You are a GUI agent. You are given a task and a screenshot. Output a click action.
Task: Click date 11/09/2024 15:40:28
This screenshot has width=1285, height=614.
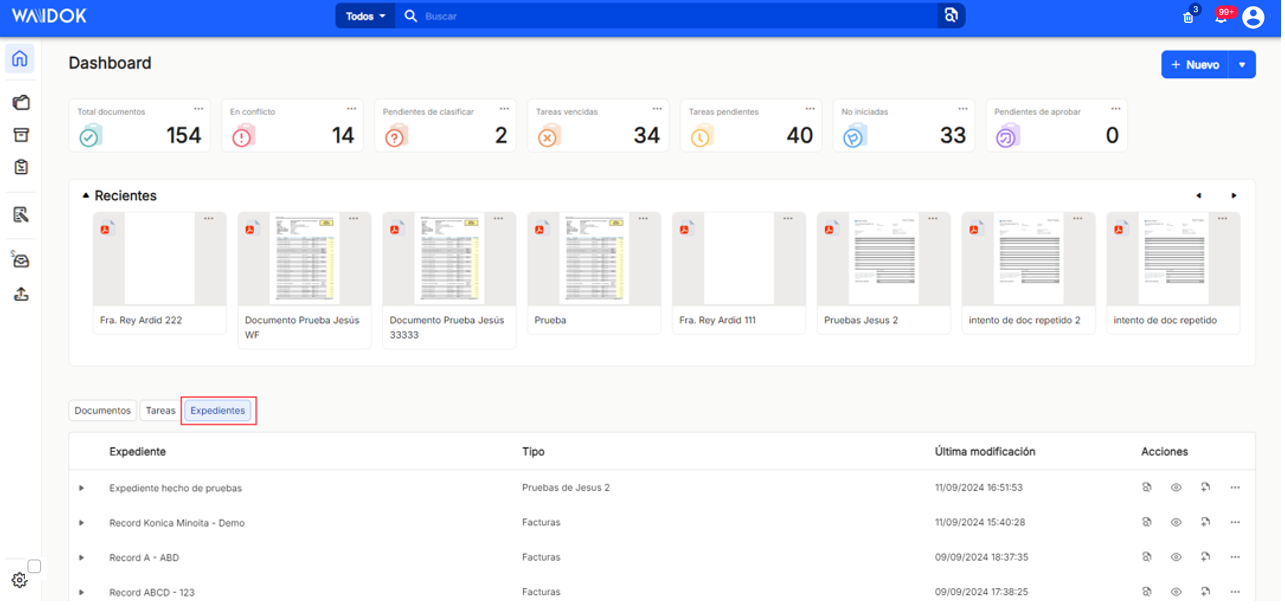pos(982,524)
